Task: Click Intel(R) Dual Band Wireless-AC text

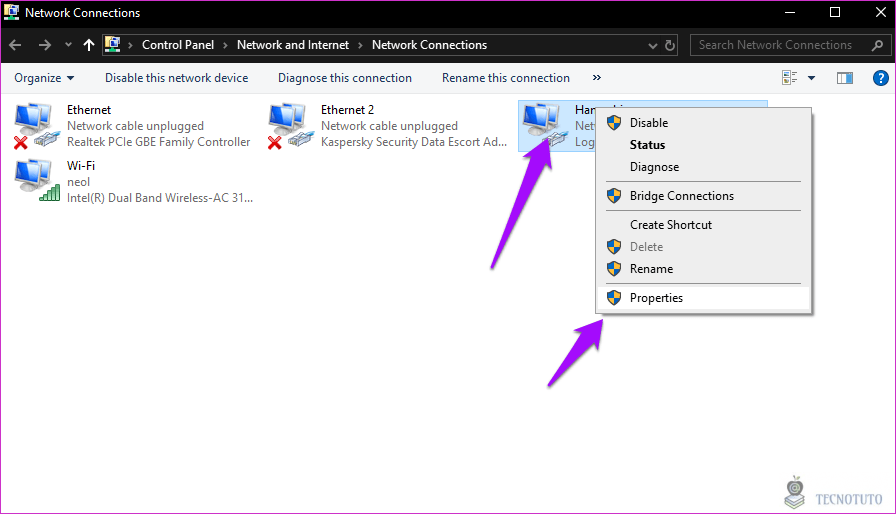Action: (x=160, y=198)
